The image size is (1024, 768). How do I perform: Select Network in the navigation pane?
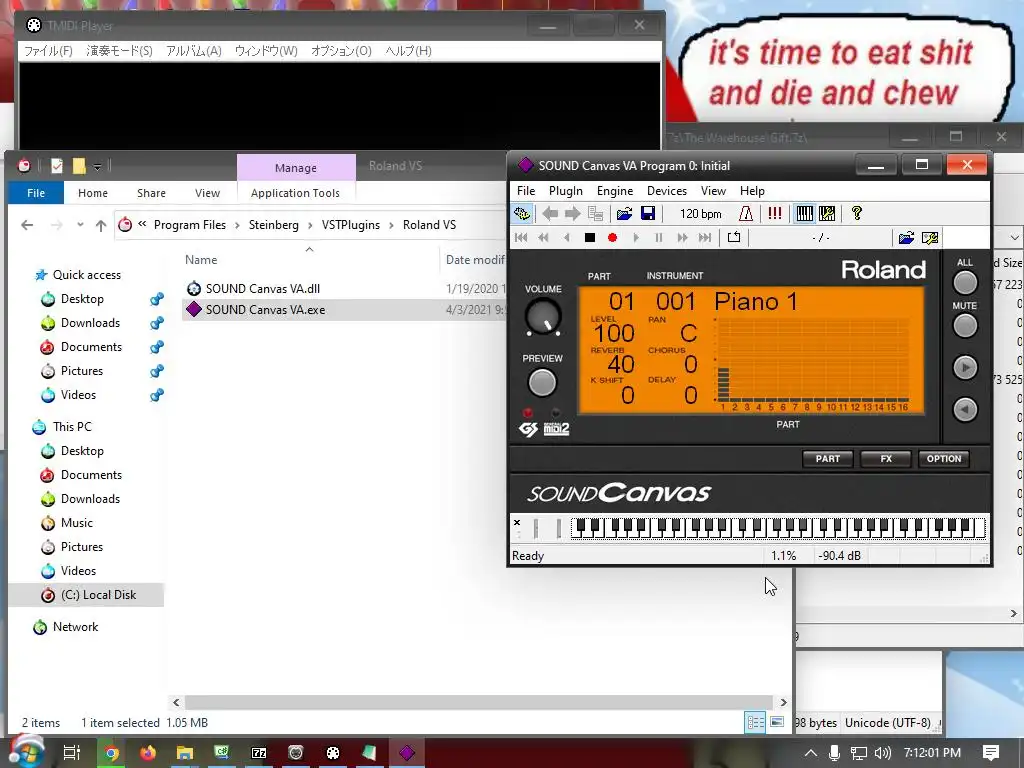pos(75,627)
